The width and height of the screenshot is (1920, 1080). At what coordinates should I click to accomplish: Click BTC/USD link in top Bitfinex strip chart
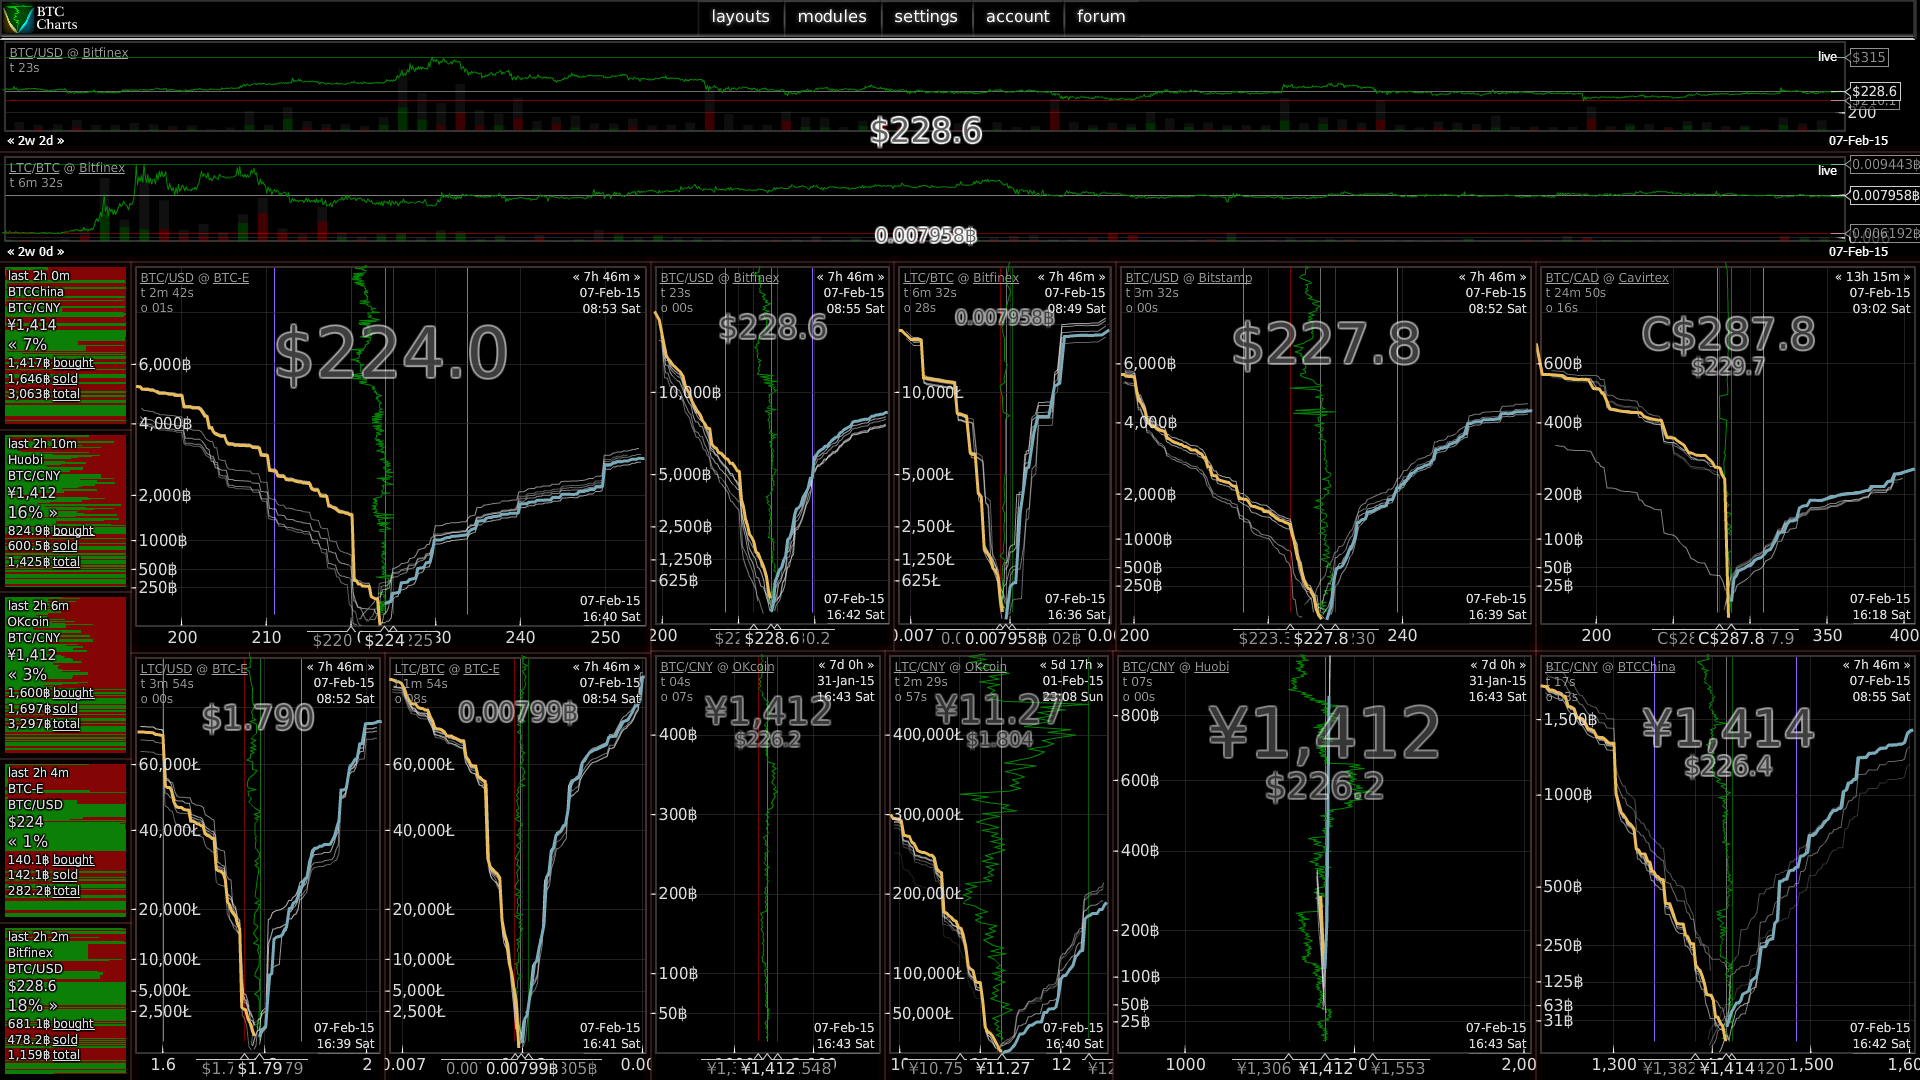coord(36,53)
